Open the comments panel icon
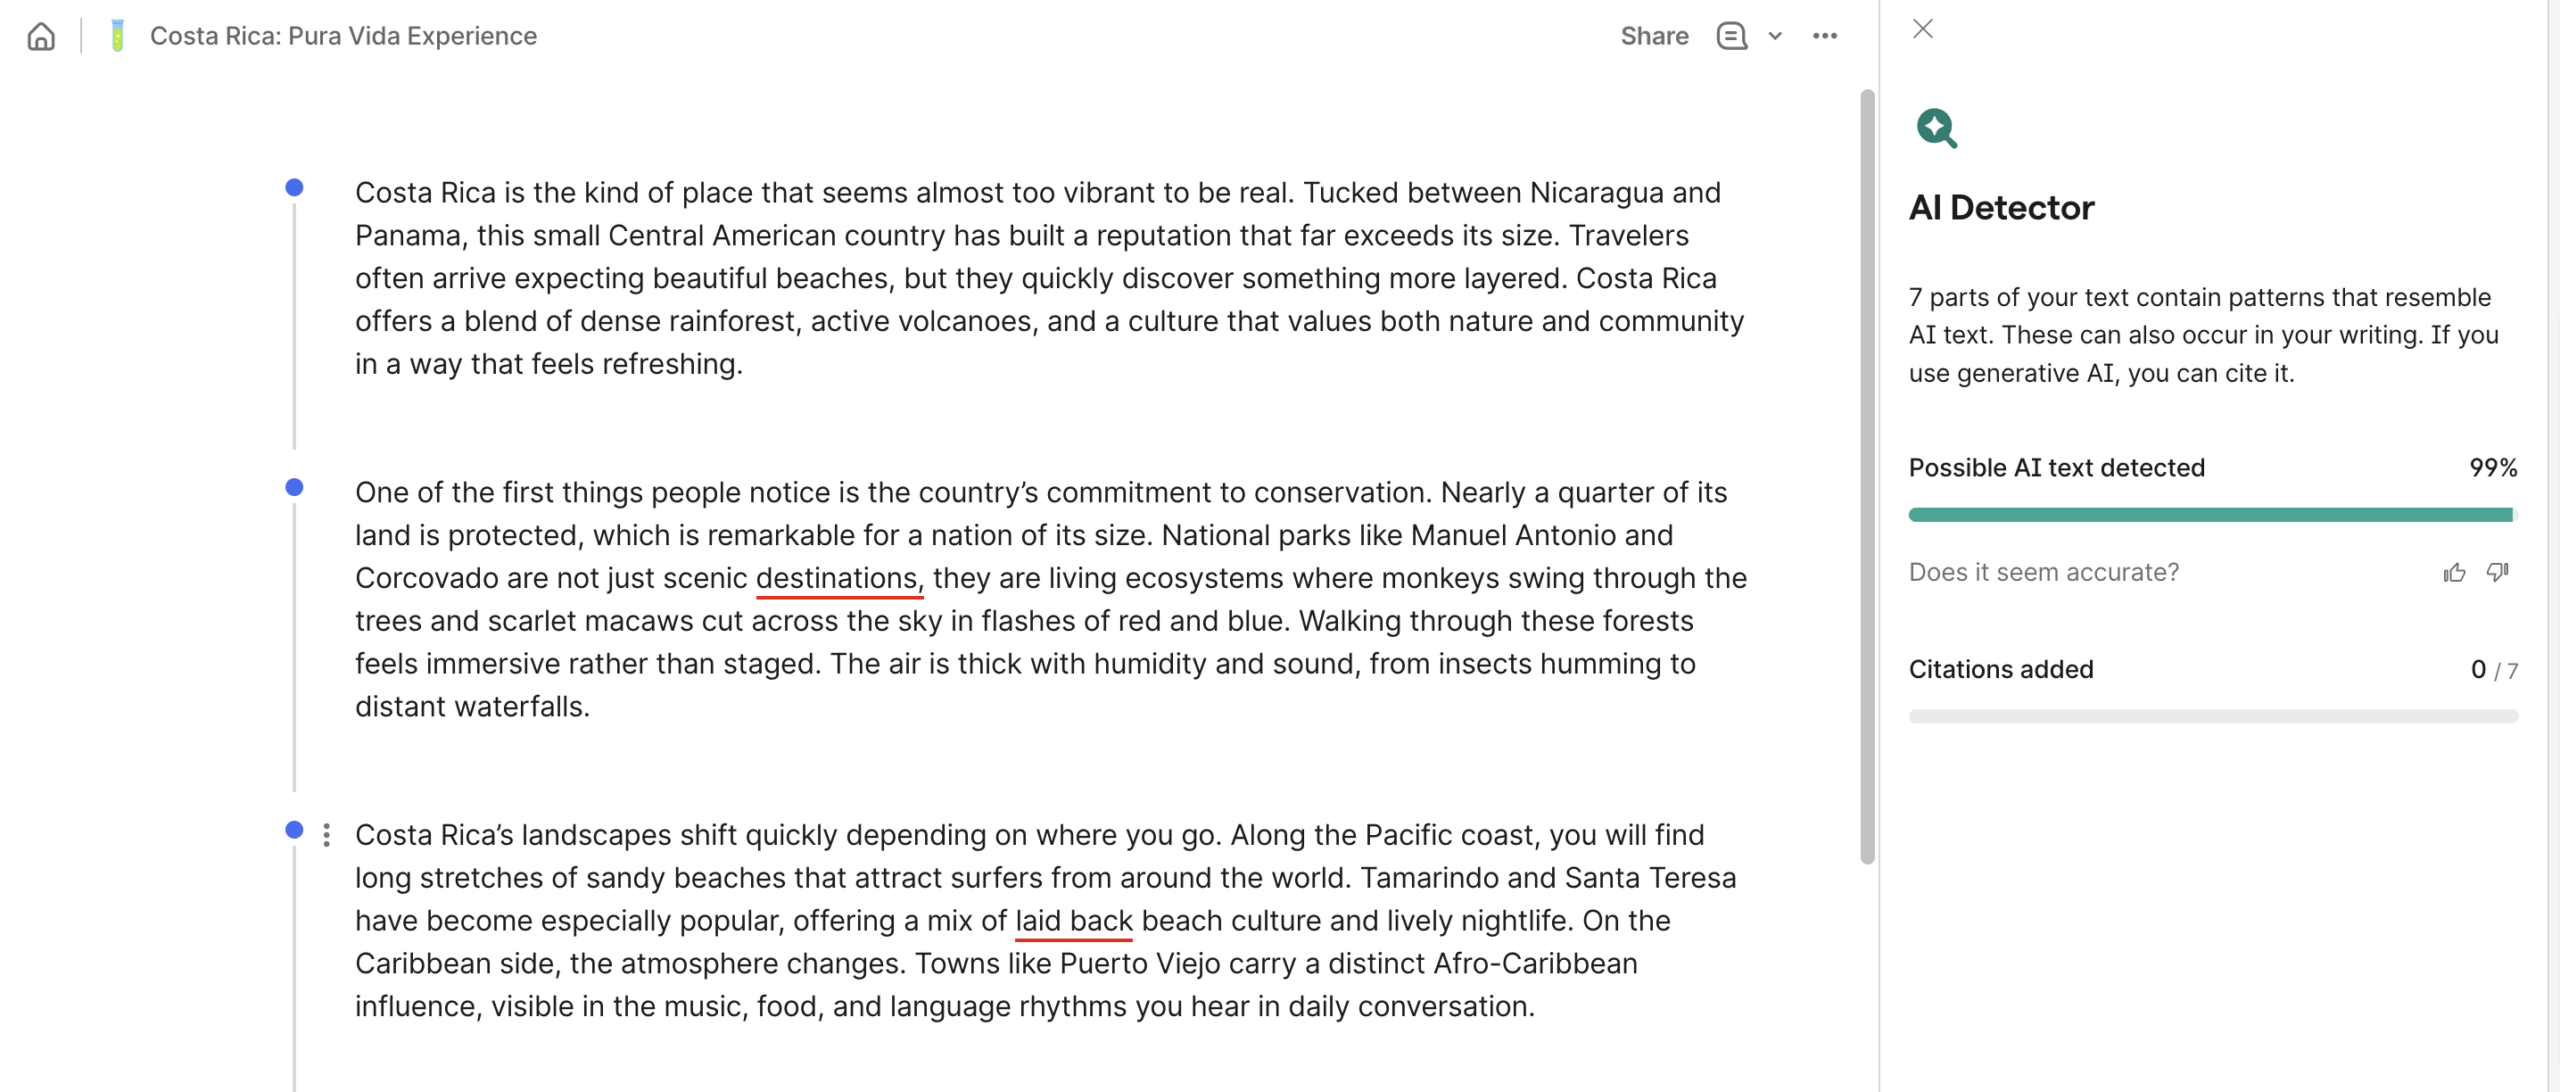 click(1732, 36)
